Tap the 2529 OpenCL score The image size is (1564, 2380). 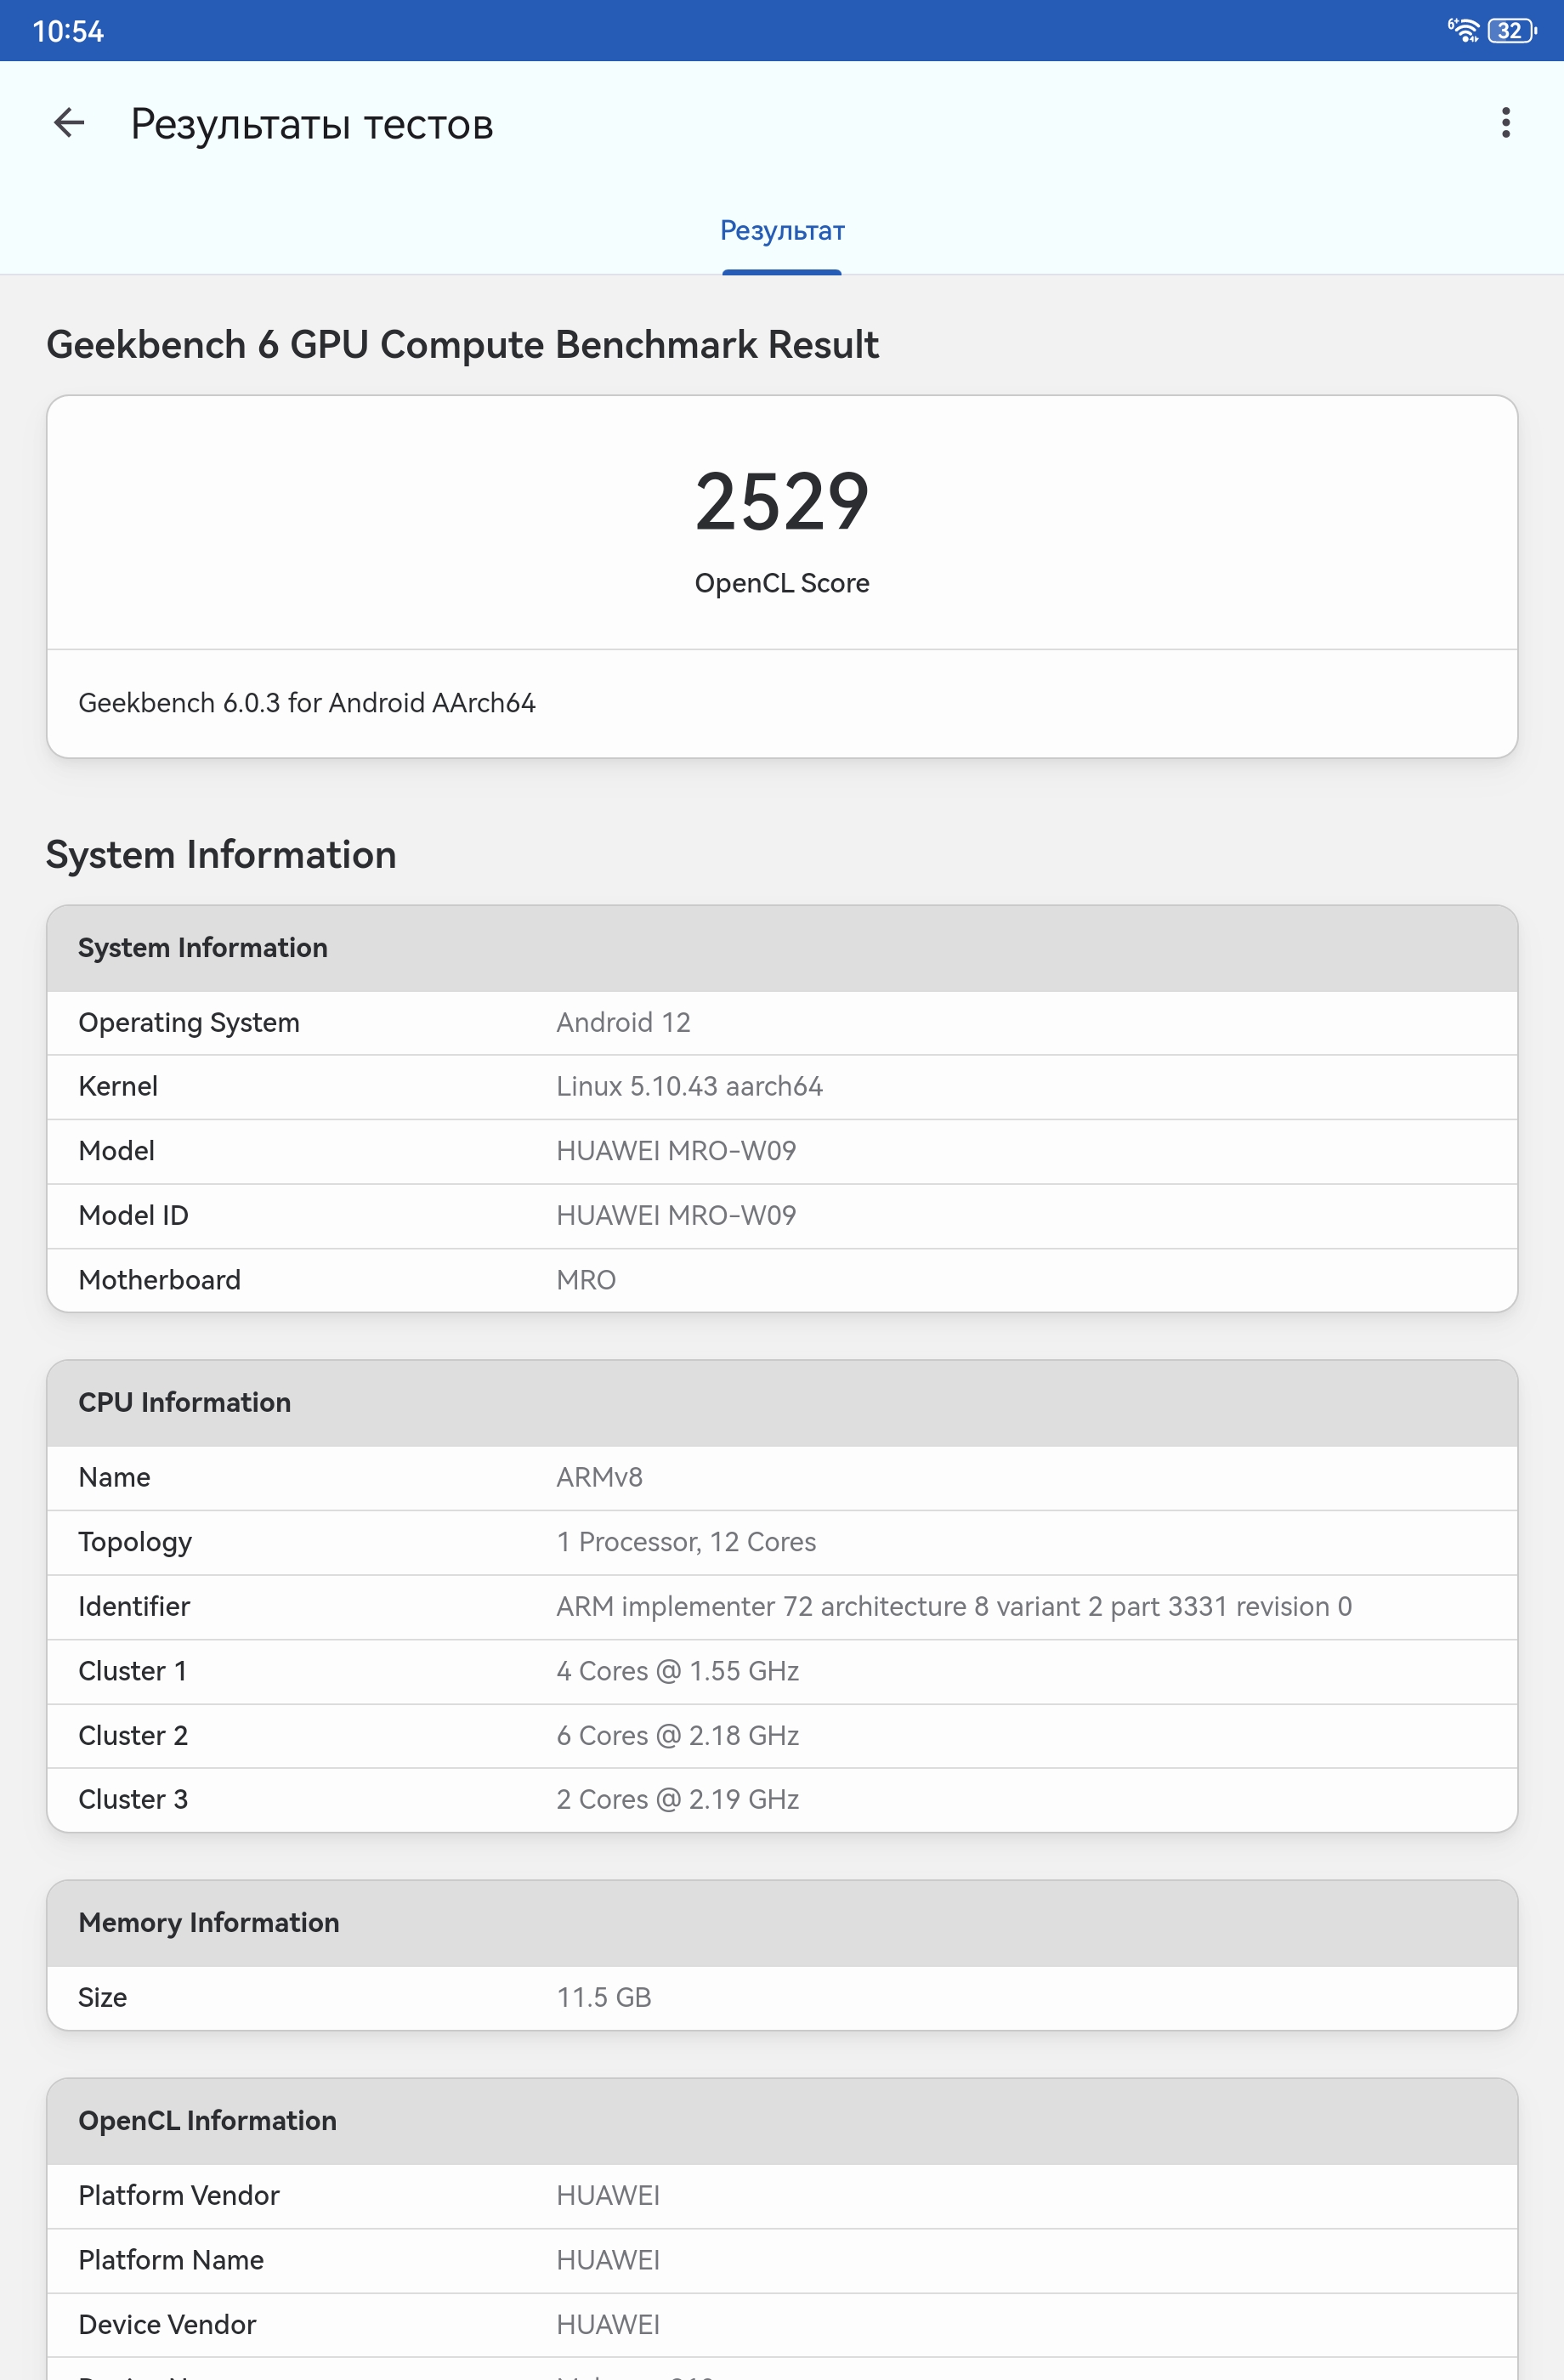(x=782, y=502)
